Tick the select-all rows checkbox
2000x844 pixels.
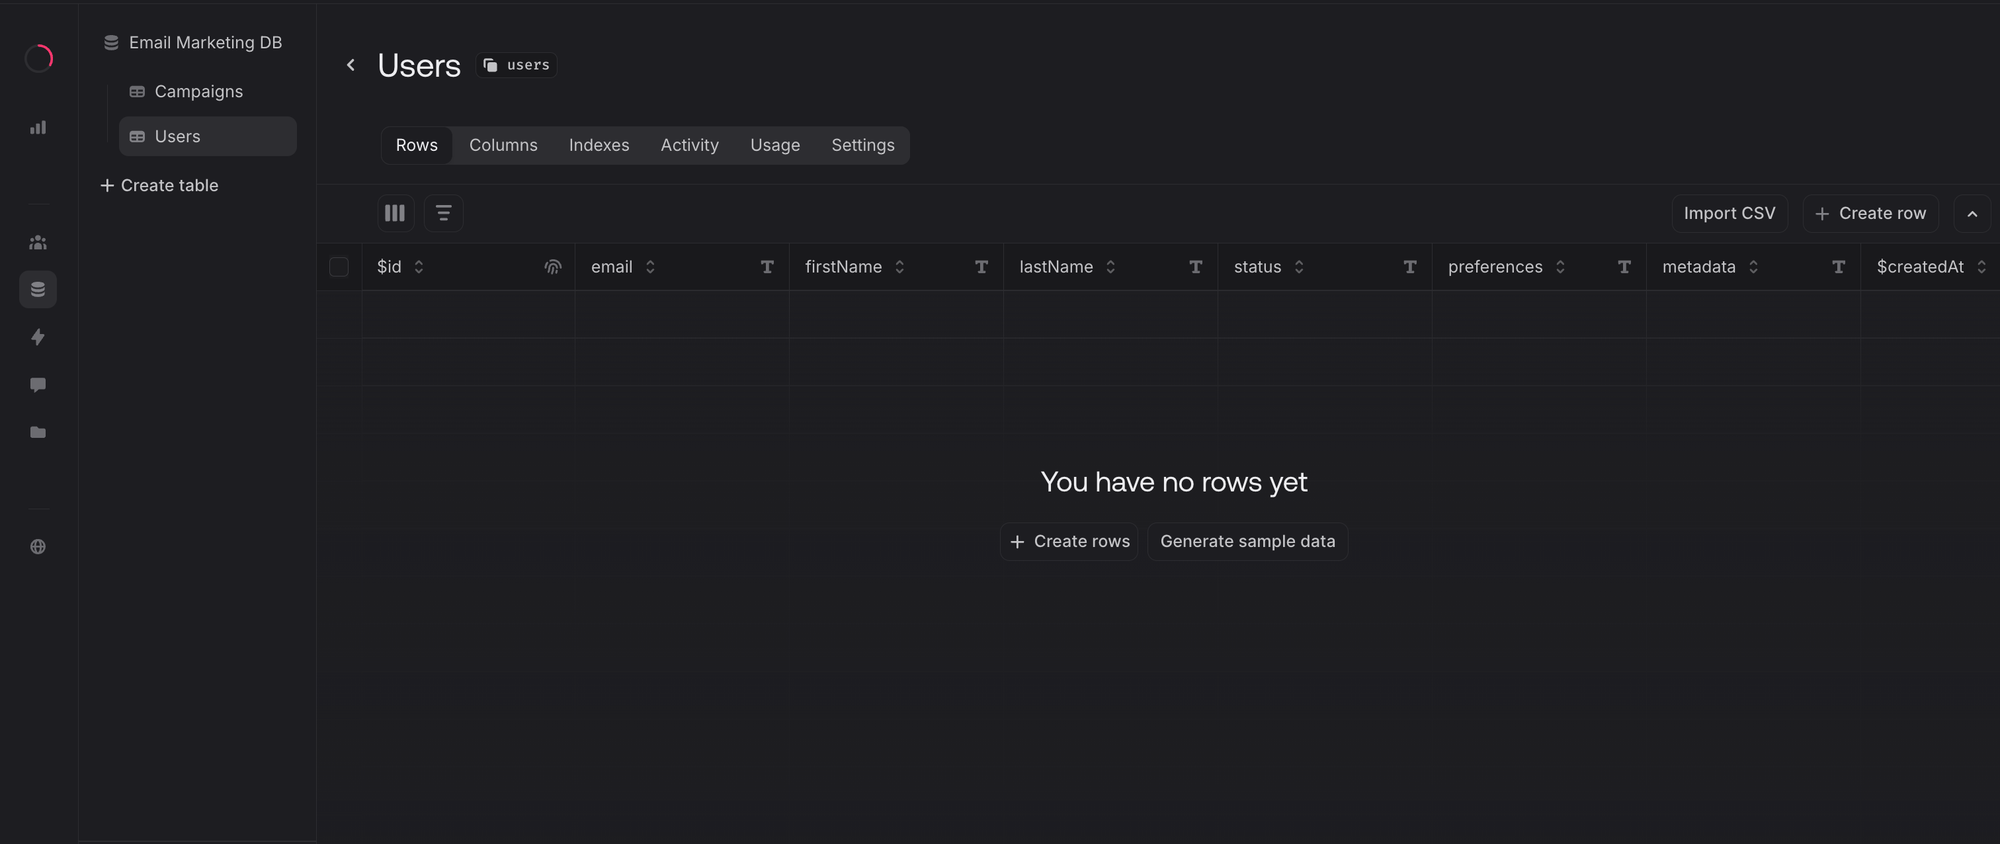(339, 267)
